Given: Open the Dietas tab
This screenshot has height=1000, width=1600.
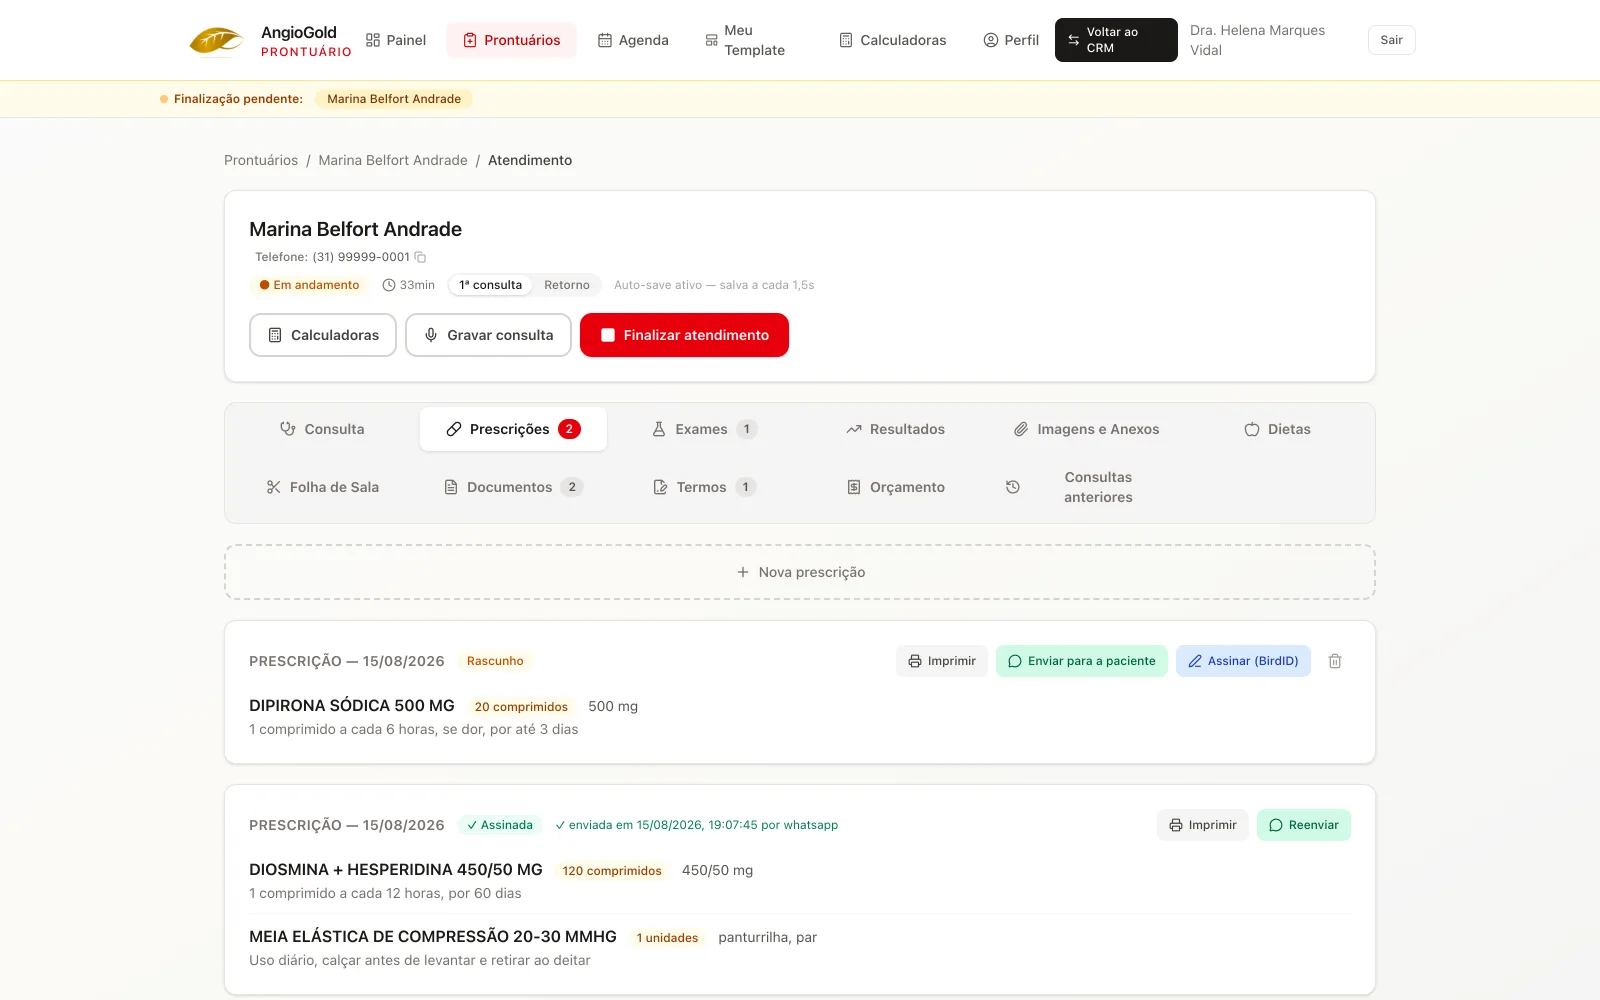Looking at the screenshot, I should (1278, 429).
